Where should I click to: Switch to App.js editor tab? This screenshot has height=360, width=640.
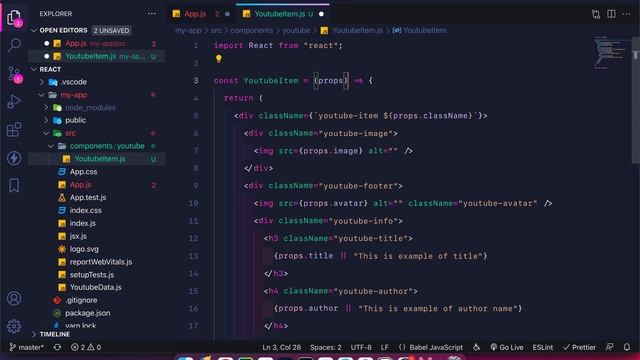[202, 14]
